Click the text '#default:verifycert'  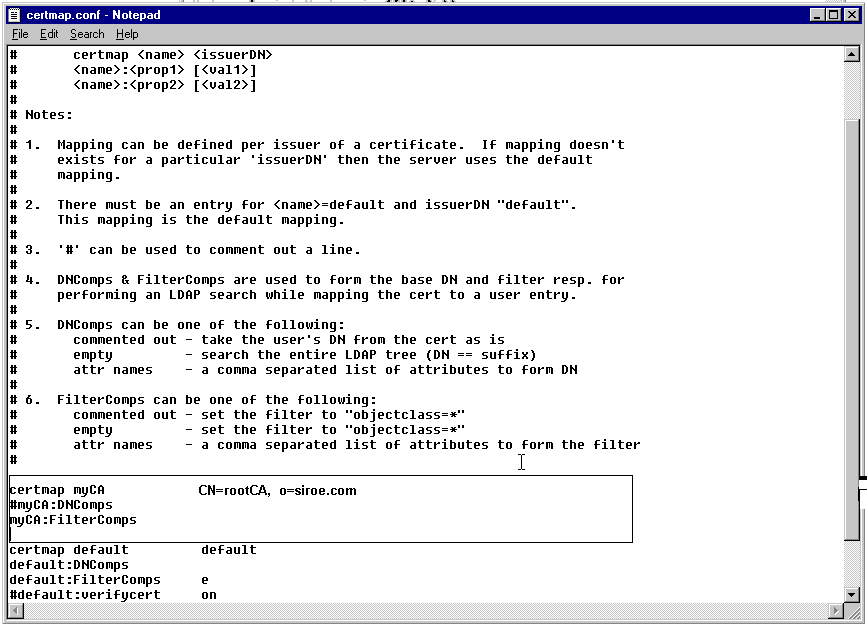coord(85,595)
